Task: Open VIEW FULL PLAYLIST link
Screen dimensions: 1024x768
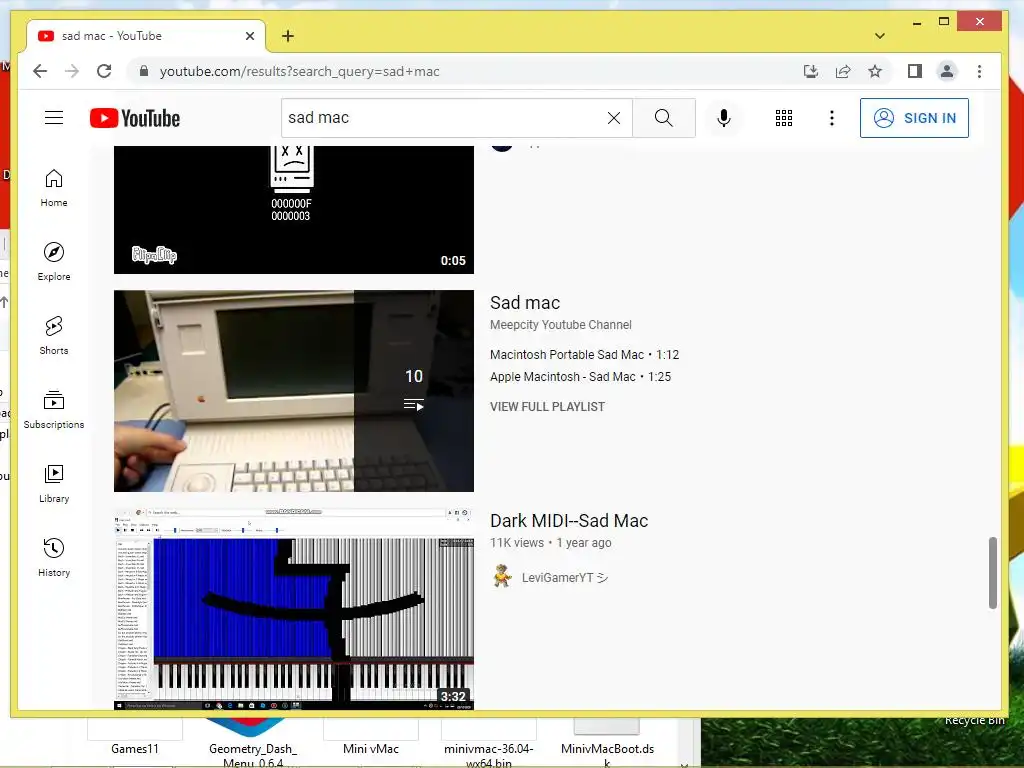Action: (x=547, y=406)
